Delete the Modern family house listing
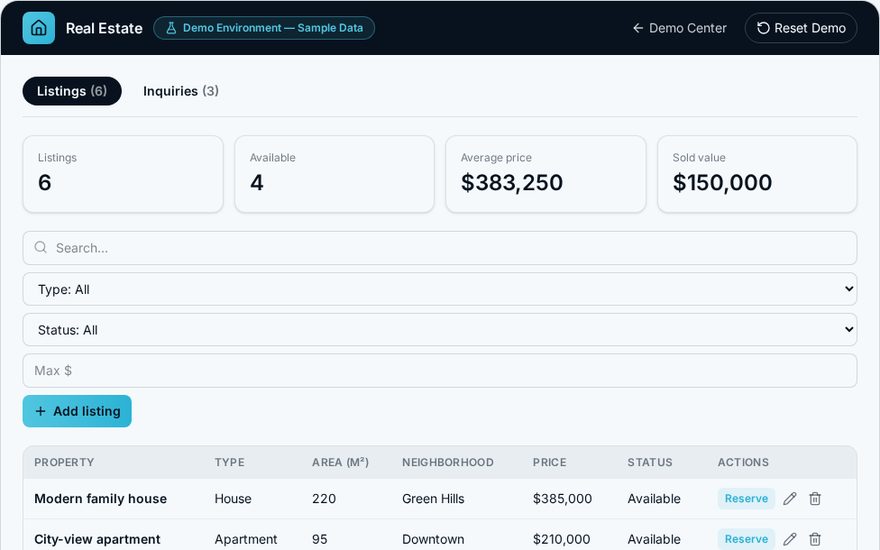This screenshot has height=550, width=880. [x=815, y=498]
